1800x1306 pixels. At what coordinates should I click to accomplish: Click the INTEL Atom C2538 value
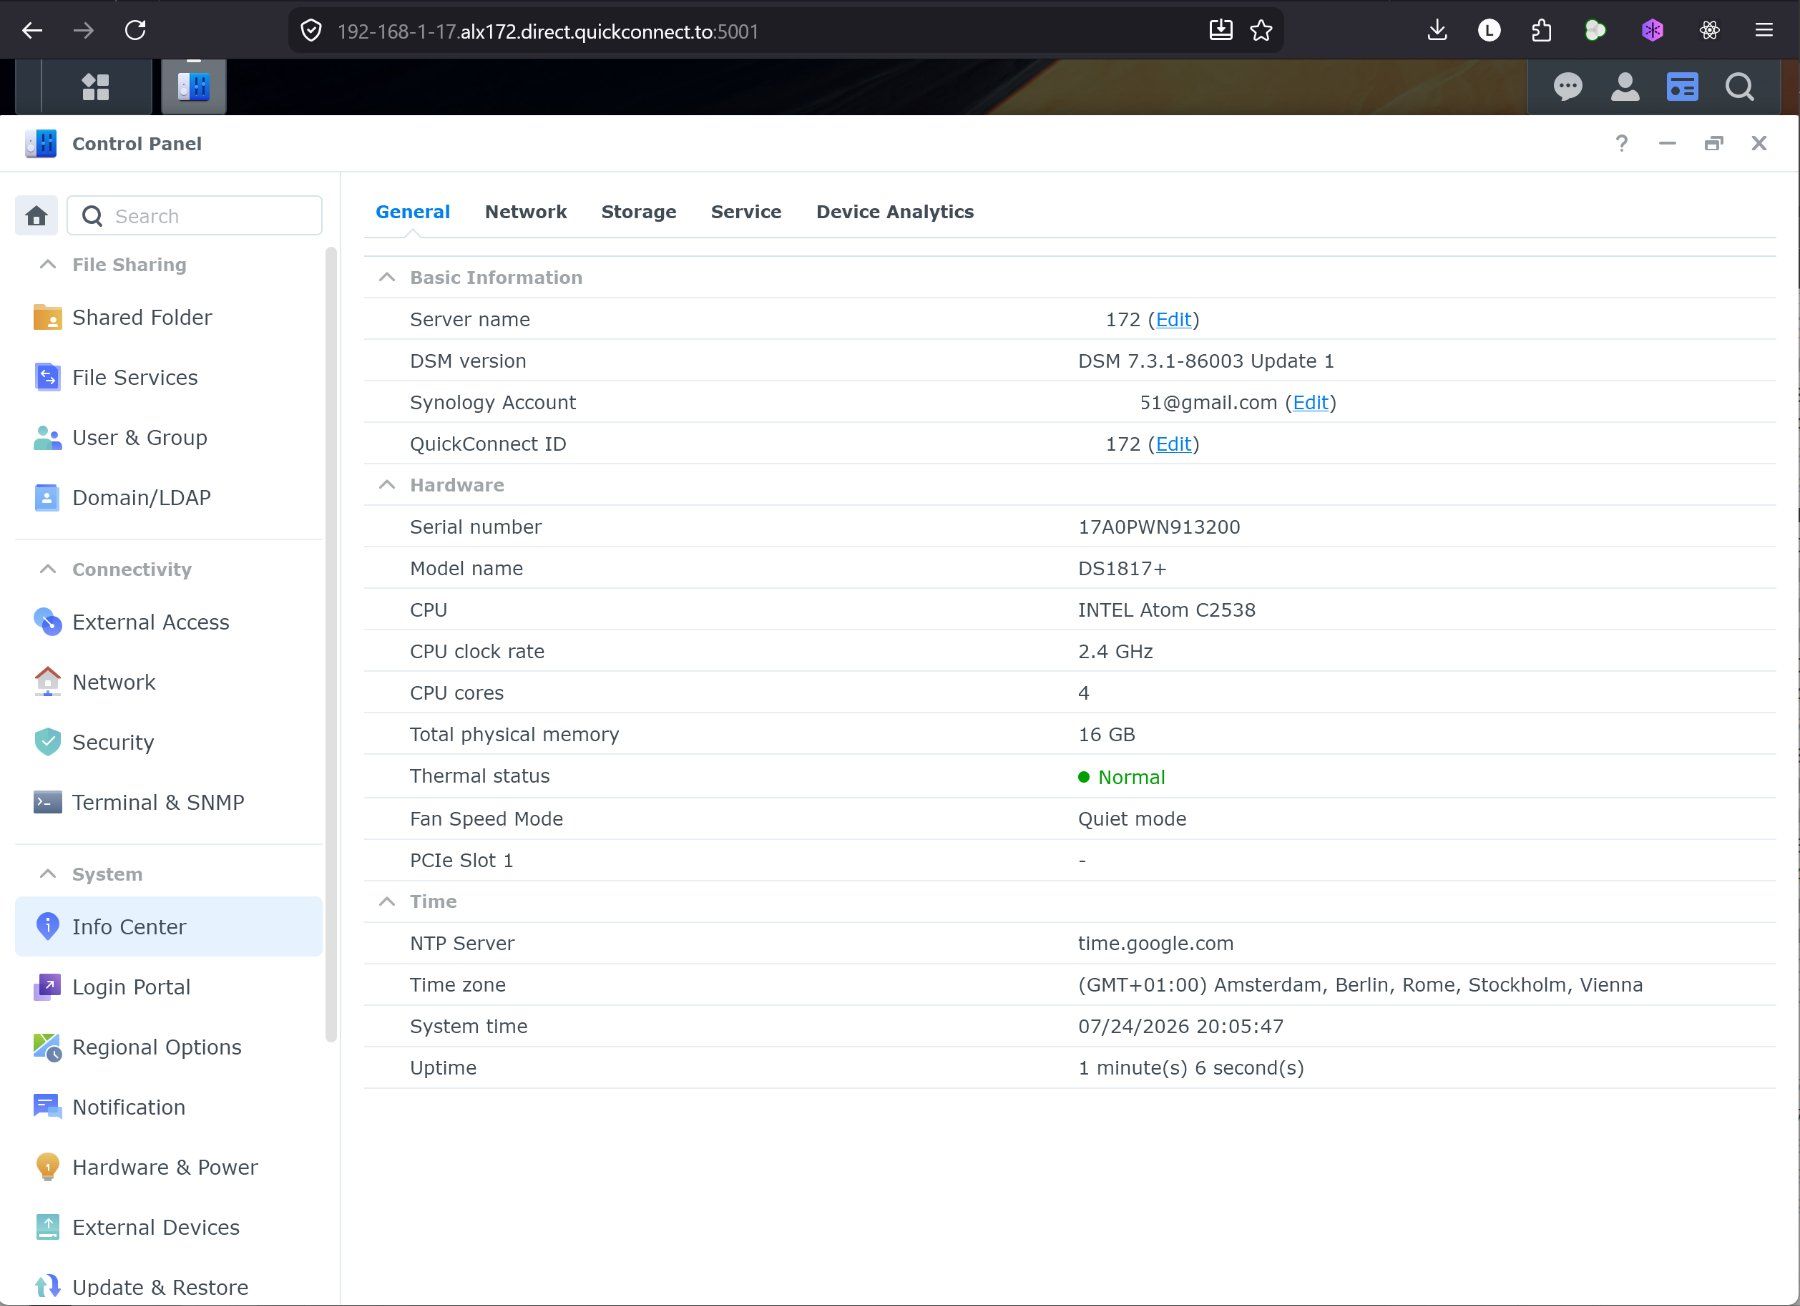(1167, 610)
